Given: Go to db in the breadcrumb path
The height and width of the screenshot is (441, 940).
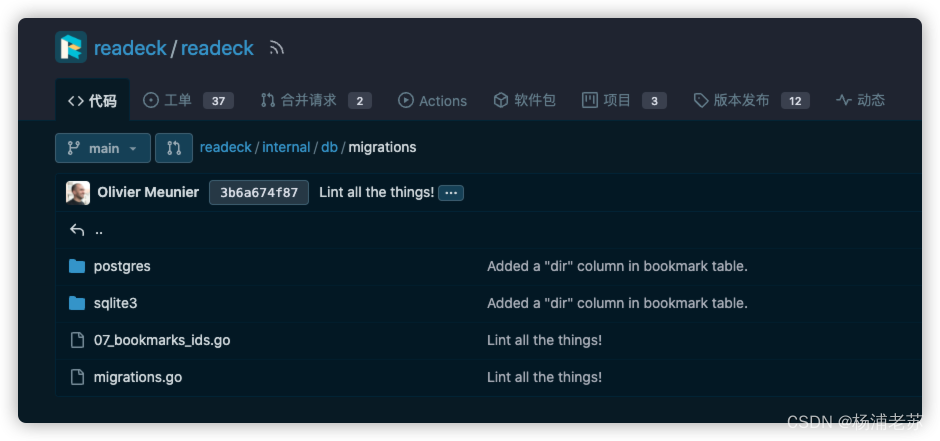Looking at the screenshot, I should coord(329,147).
